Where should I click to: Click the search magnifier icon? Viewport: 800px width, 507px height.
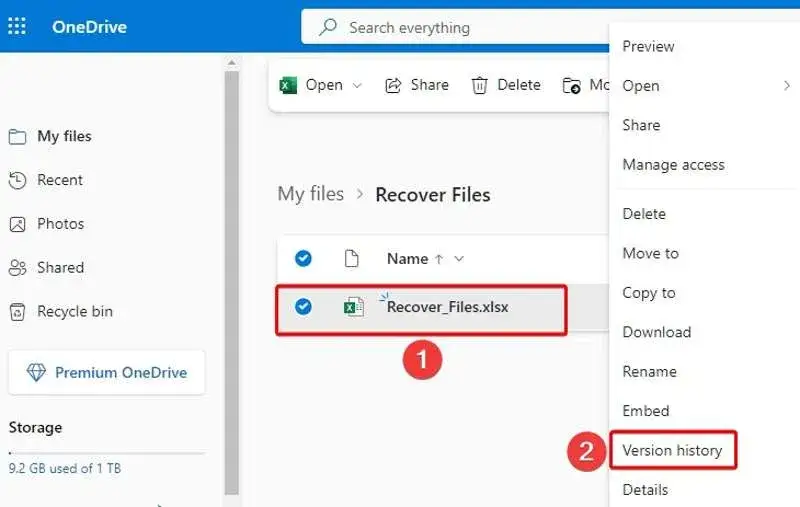[x=328, y=27]
